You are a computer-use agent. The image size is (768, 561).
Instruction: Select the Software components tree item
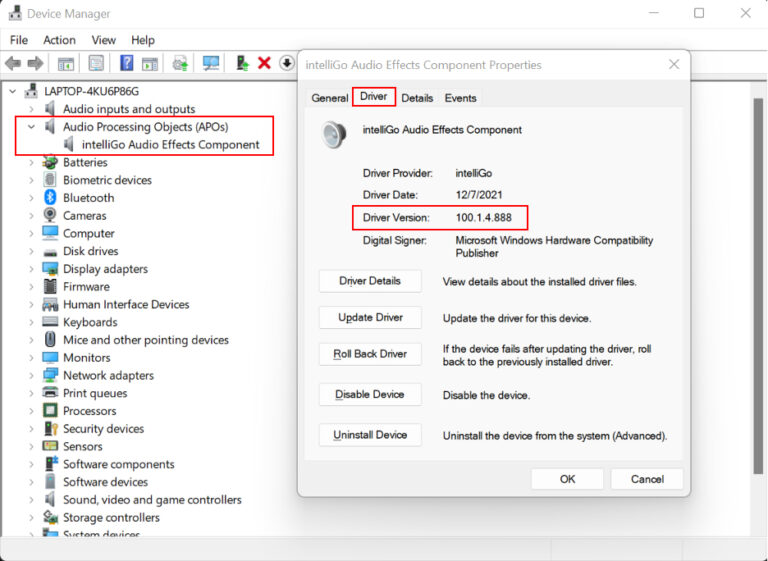pos(119,464)
